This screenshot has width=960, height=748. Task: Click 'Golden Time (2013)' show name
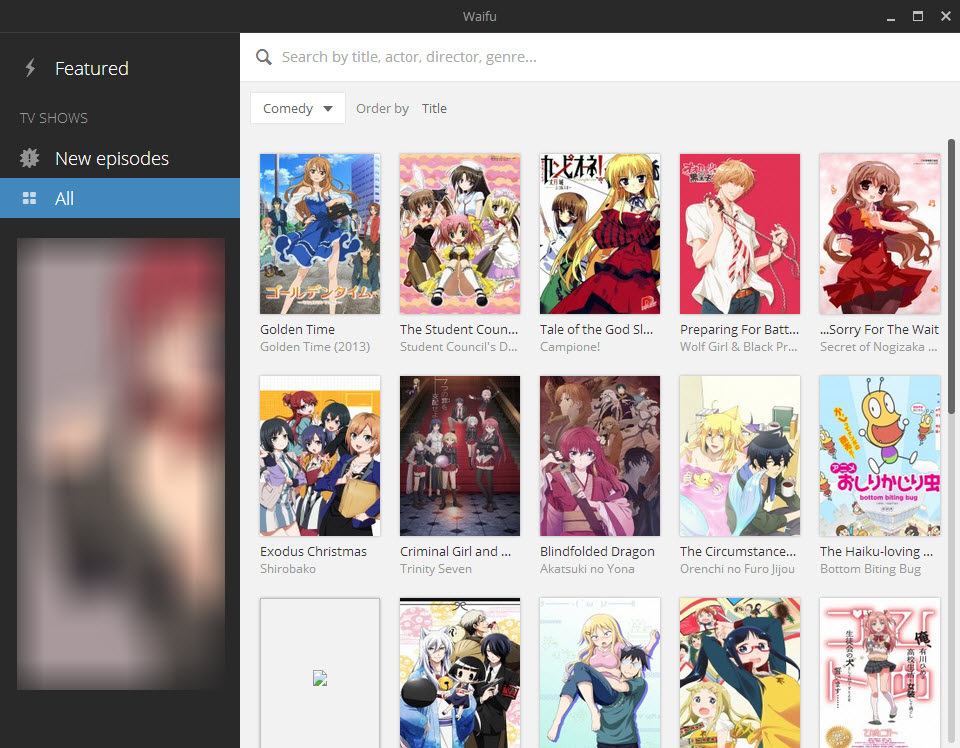tap(315, 346)
